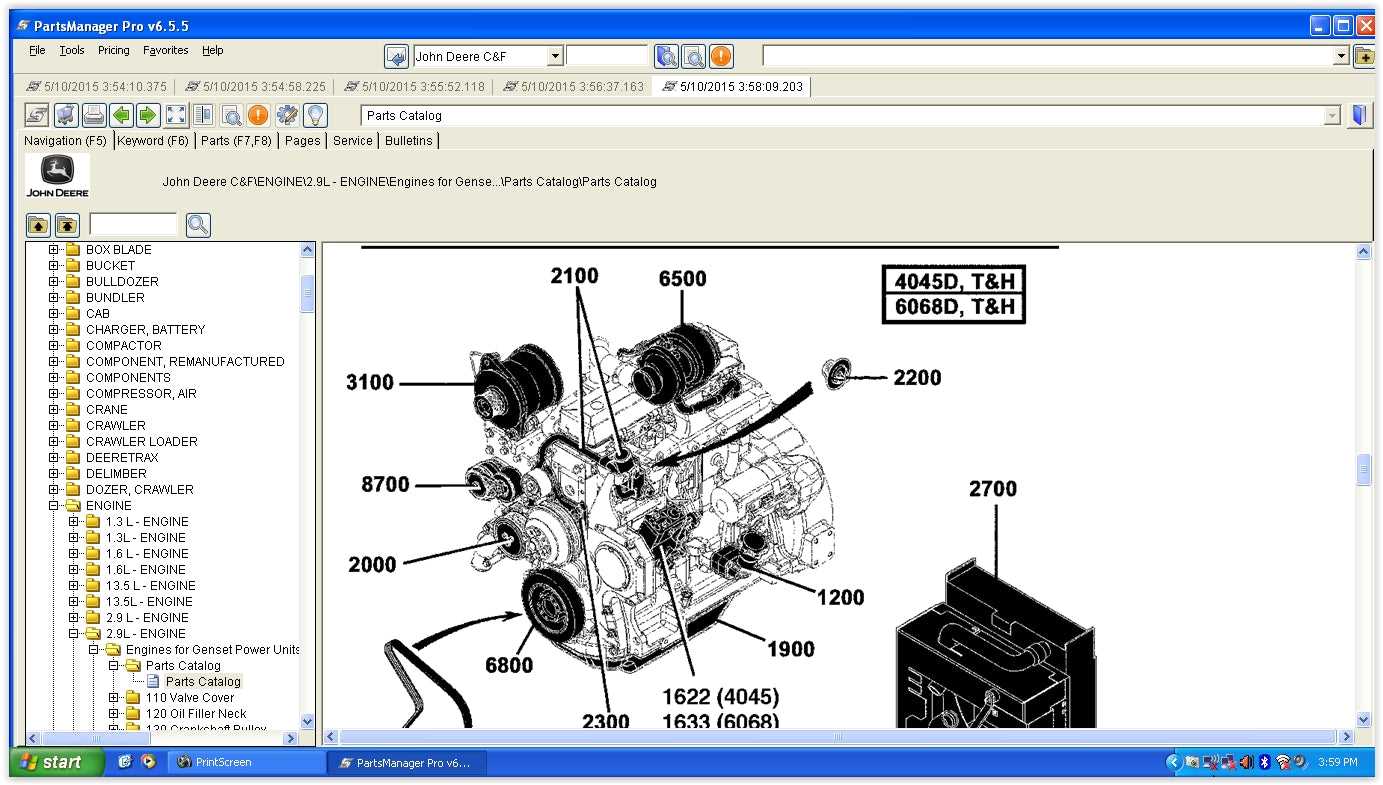Image resolution: width=1383 pixels, height=785 pixels.
Task: Click the second magnifier icon in the top toolbar
Action: click(693, 56)
